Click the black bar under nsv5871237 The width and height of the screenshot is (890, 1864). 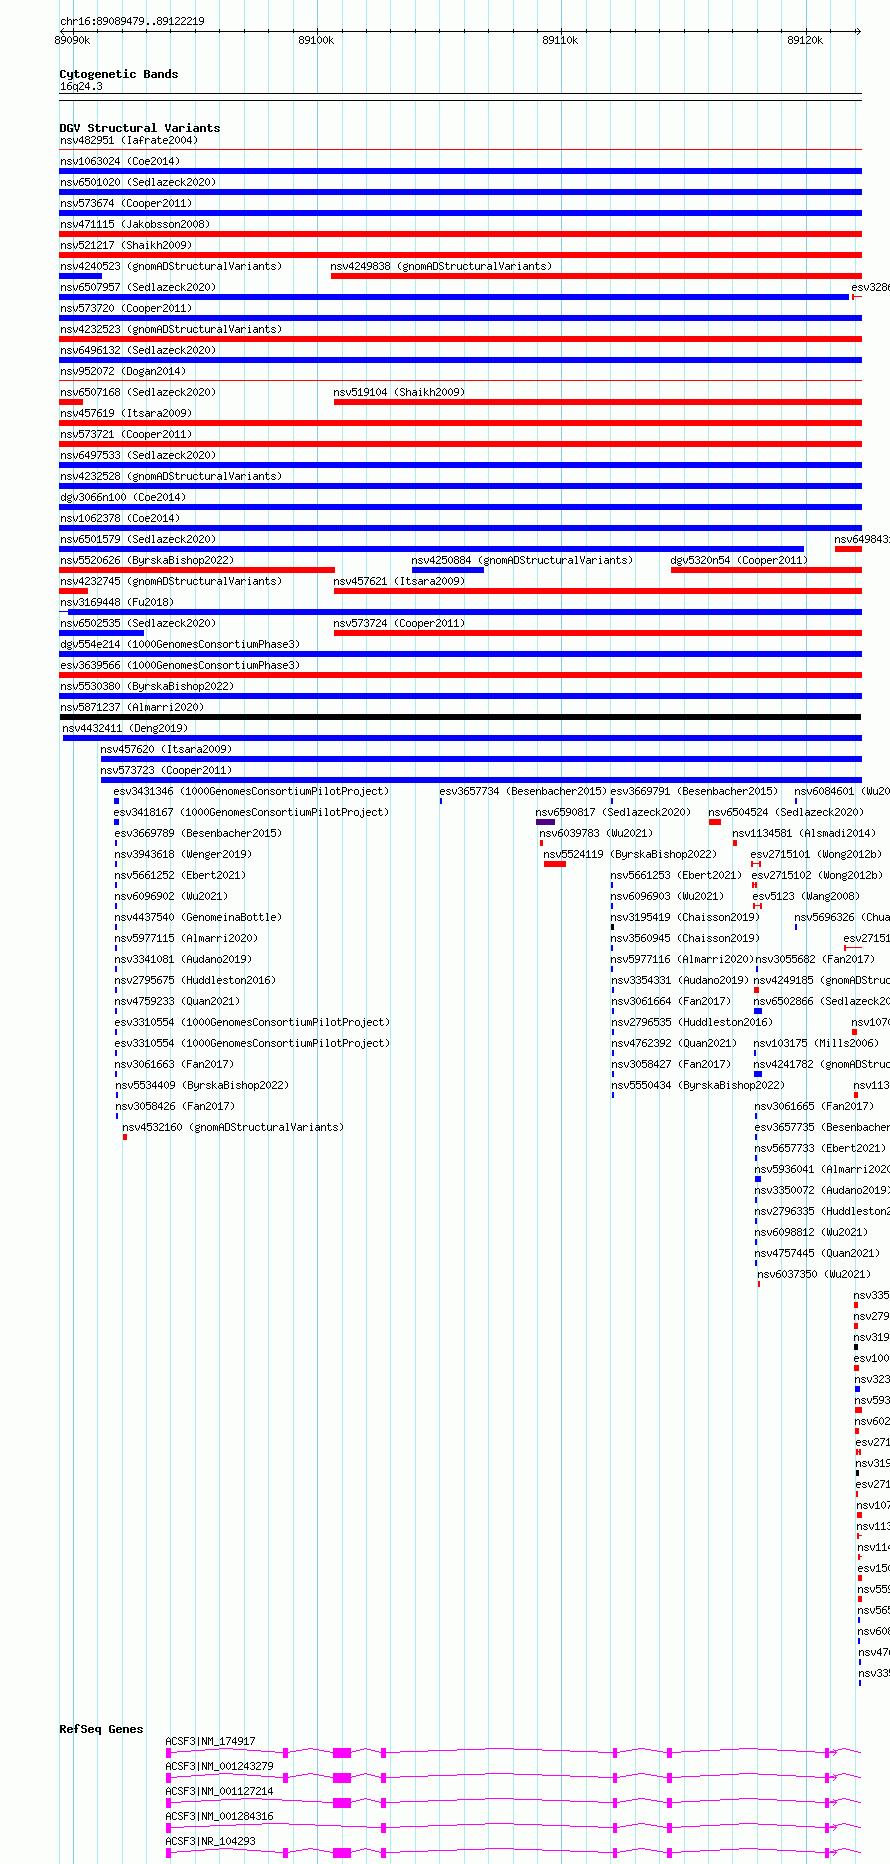(460, 717)
